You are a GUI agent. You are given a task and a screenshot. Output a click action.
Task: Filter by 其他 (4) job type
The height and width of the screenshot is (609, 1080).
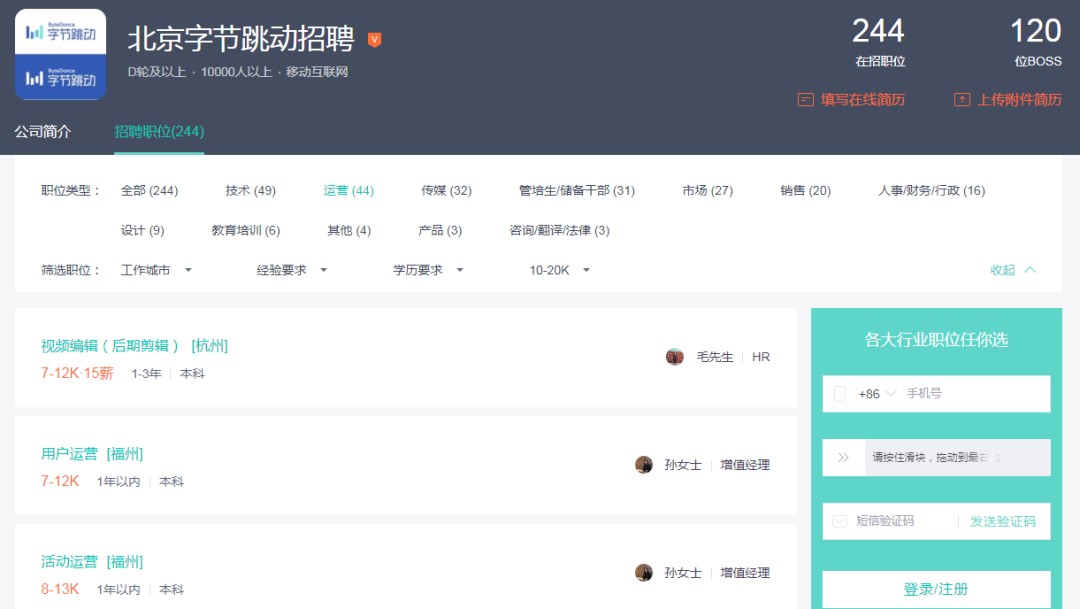pos(349,231)
